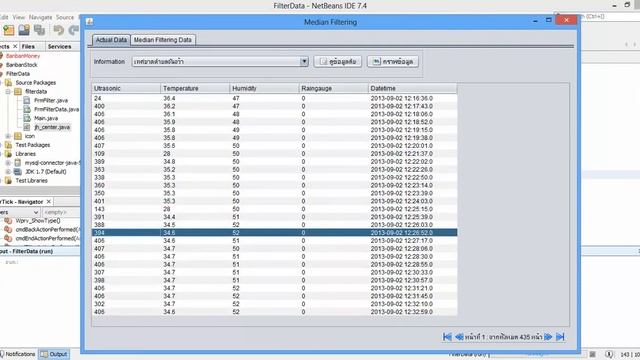The height and width of the screenshot is (360, 640).
Task: Click cmdEndActionPerformed method icon
Action: coord(8,238)
